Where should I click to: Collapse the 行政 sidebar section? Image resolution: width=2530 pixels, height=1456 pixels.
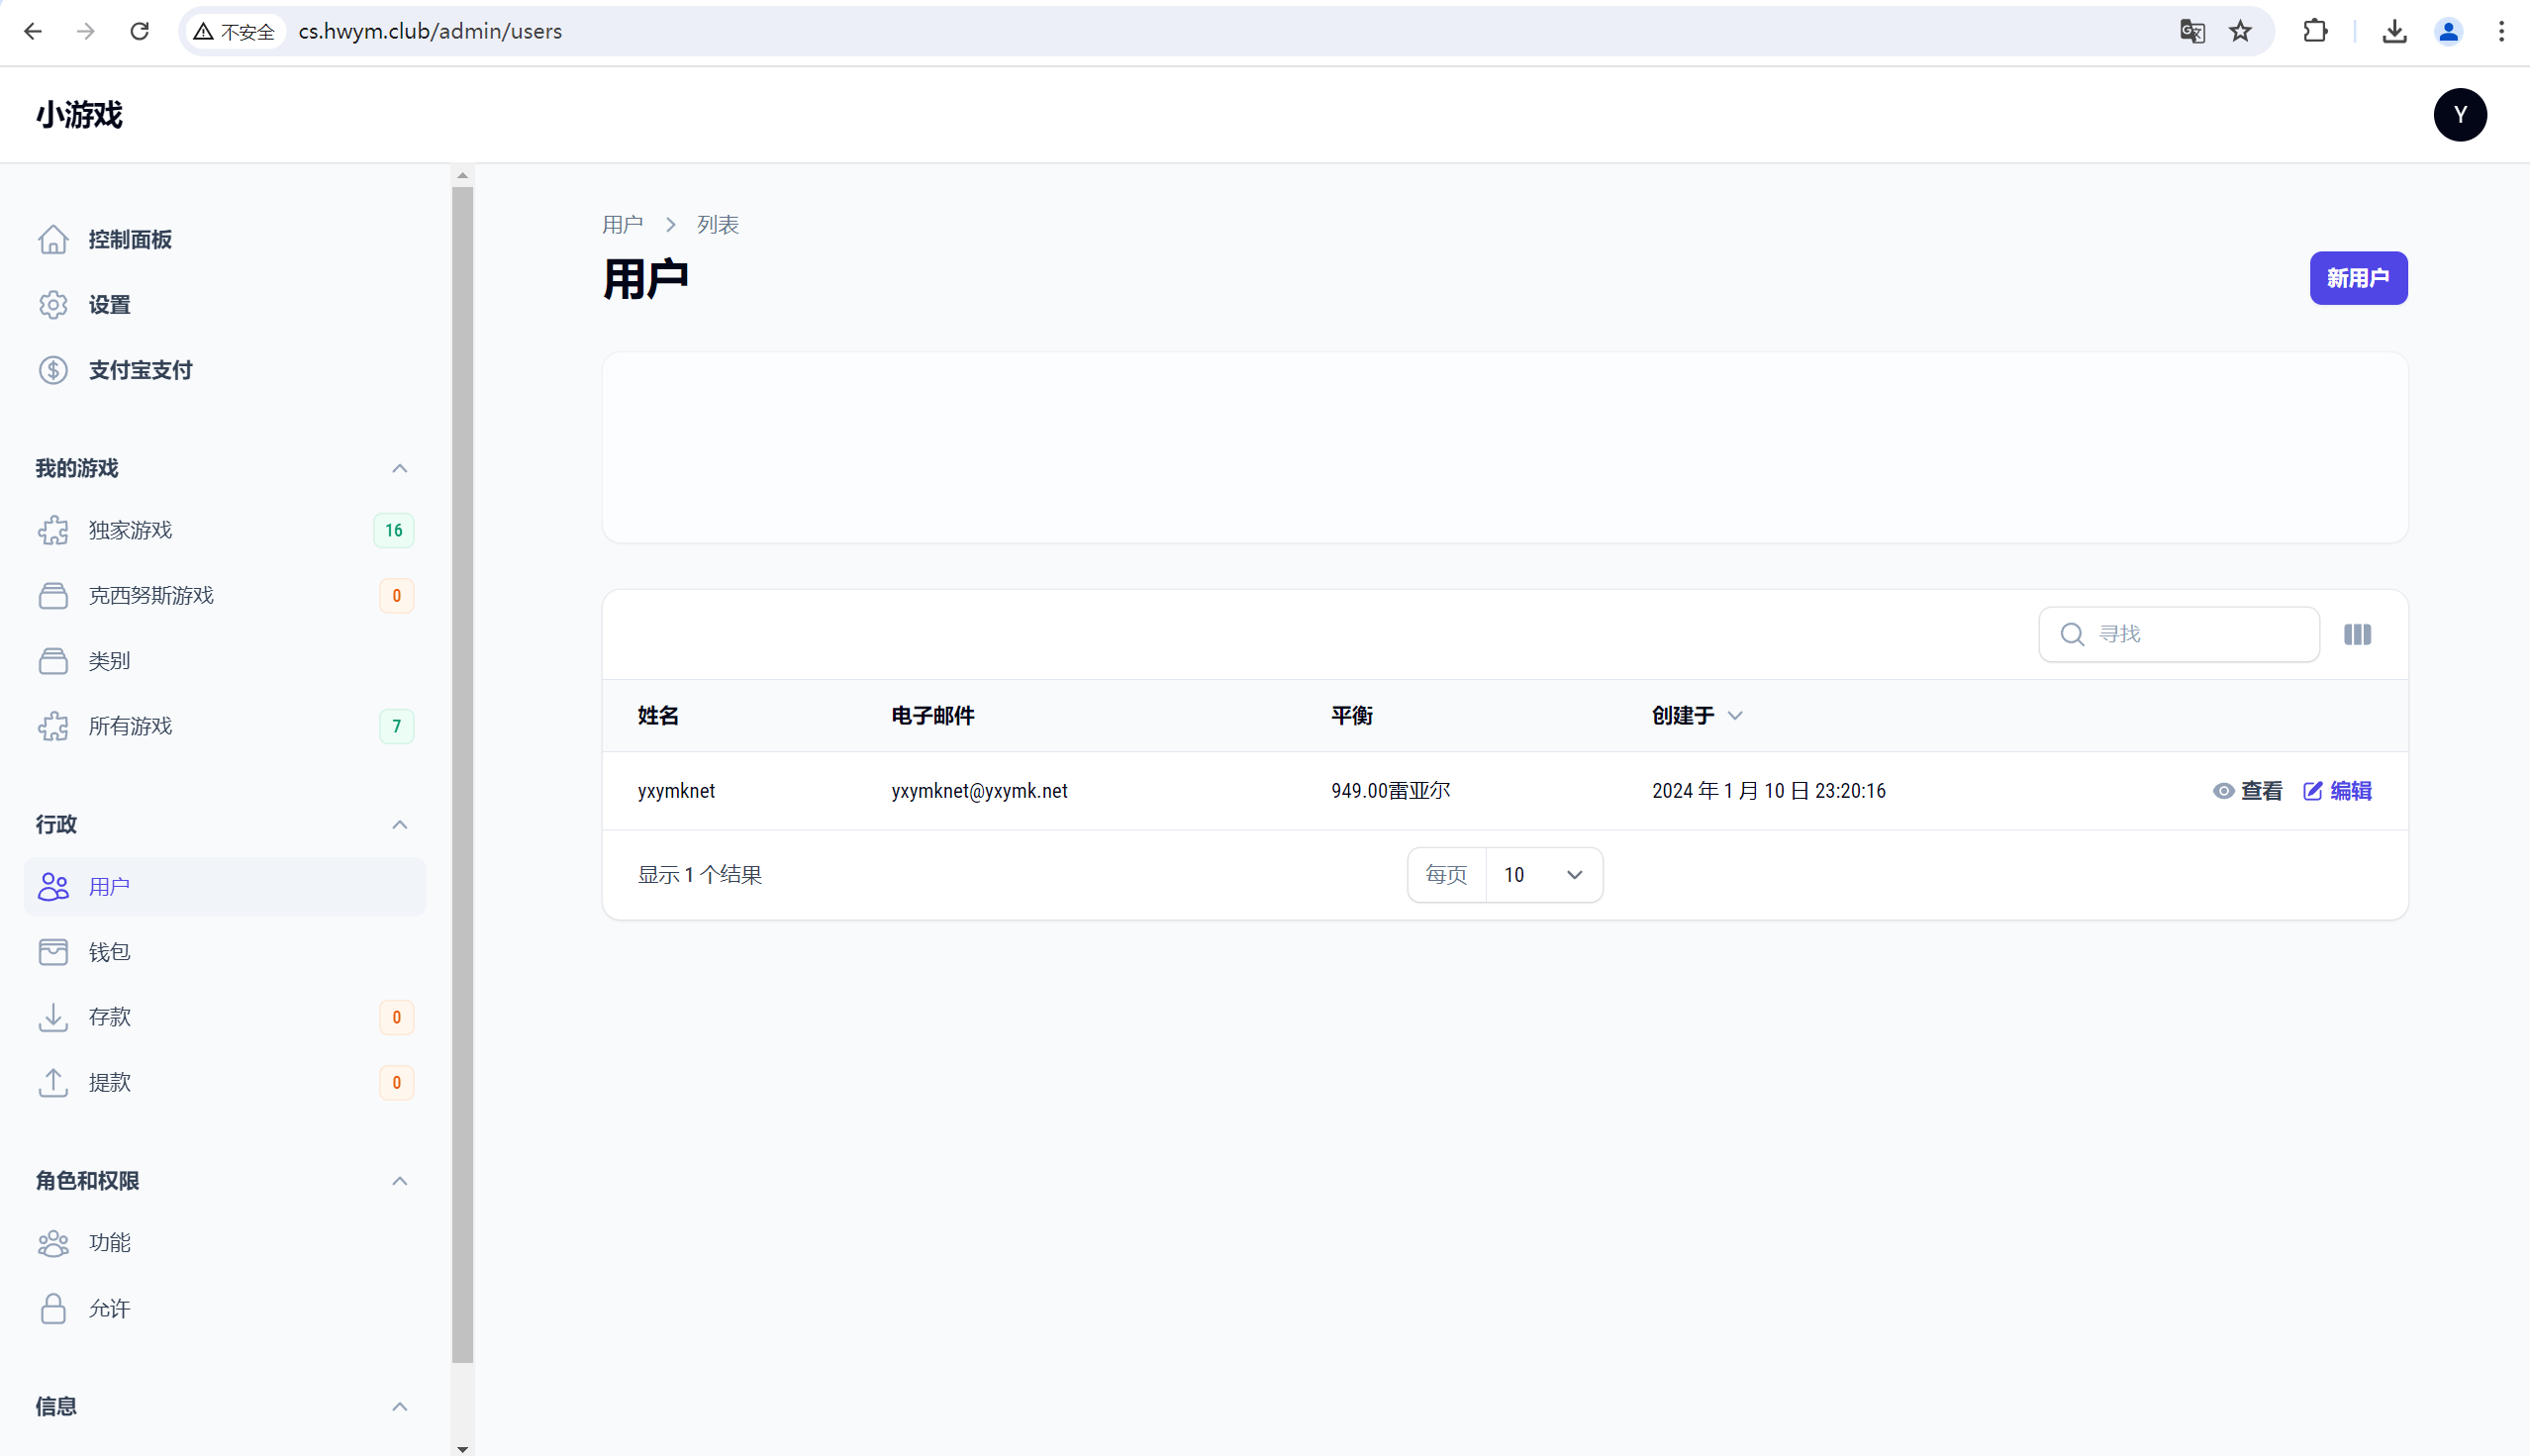[x=399, y=825]
